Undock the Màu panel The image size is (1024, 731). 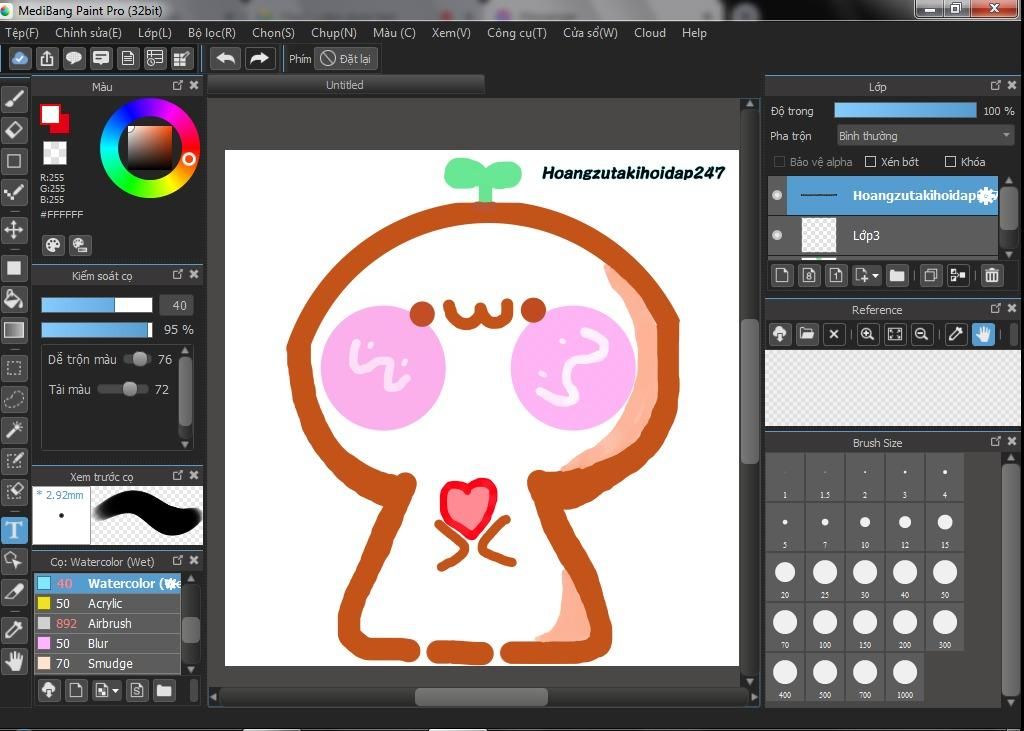178,86
